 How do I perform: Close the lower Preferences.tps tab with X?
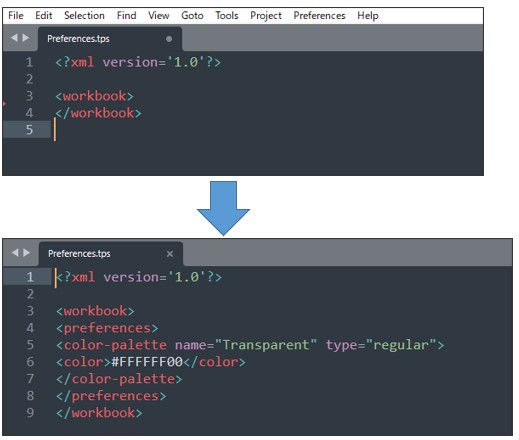point(170,254)
